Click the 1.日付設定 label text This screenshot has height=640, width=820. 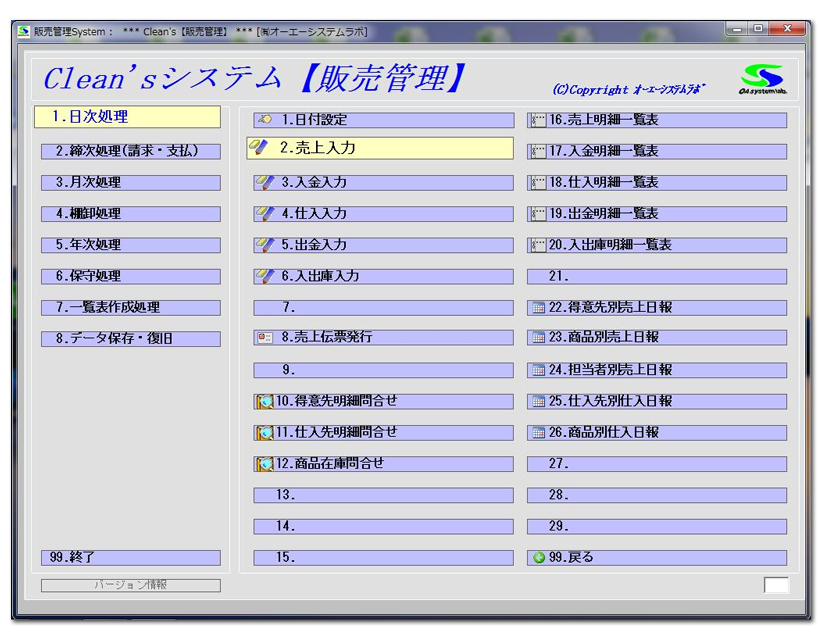click(314, 120)
